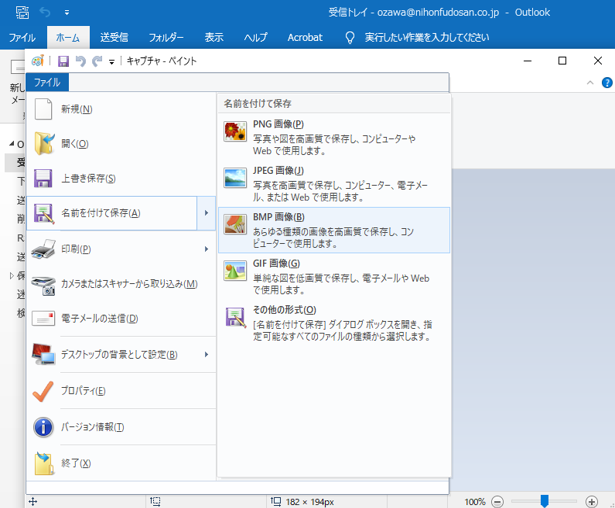Open Outlook ファイル tab

pyautogui.click(x=22, y=38)
